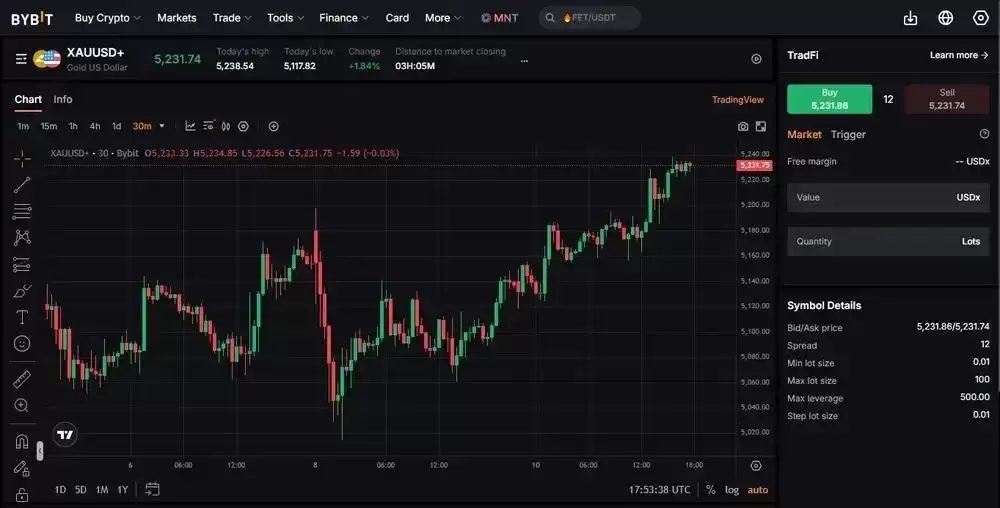The image size is (1000, 508).
Task: Expand the chart to fullscreen
Action: pyautogui.click(x=761, y=126)
